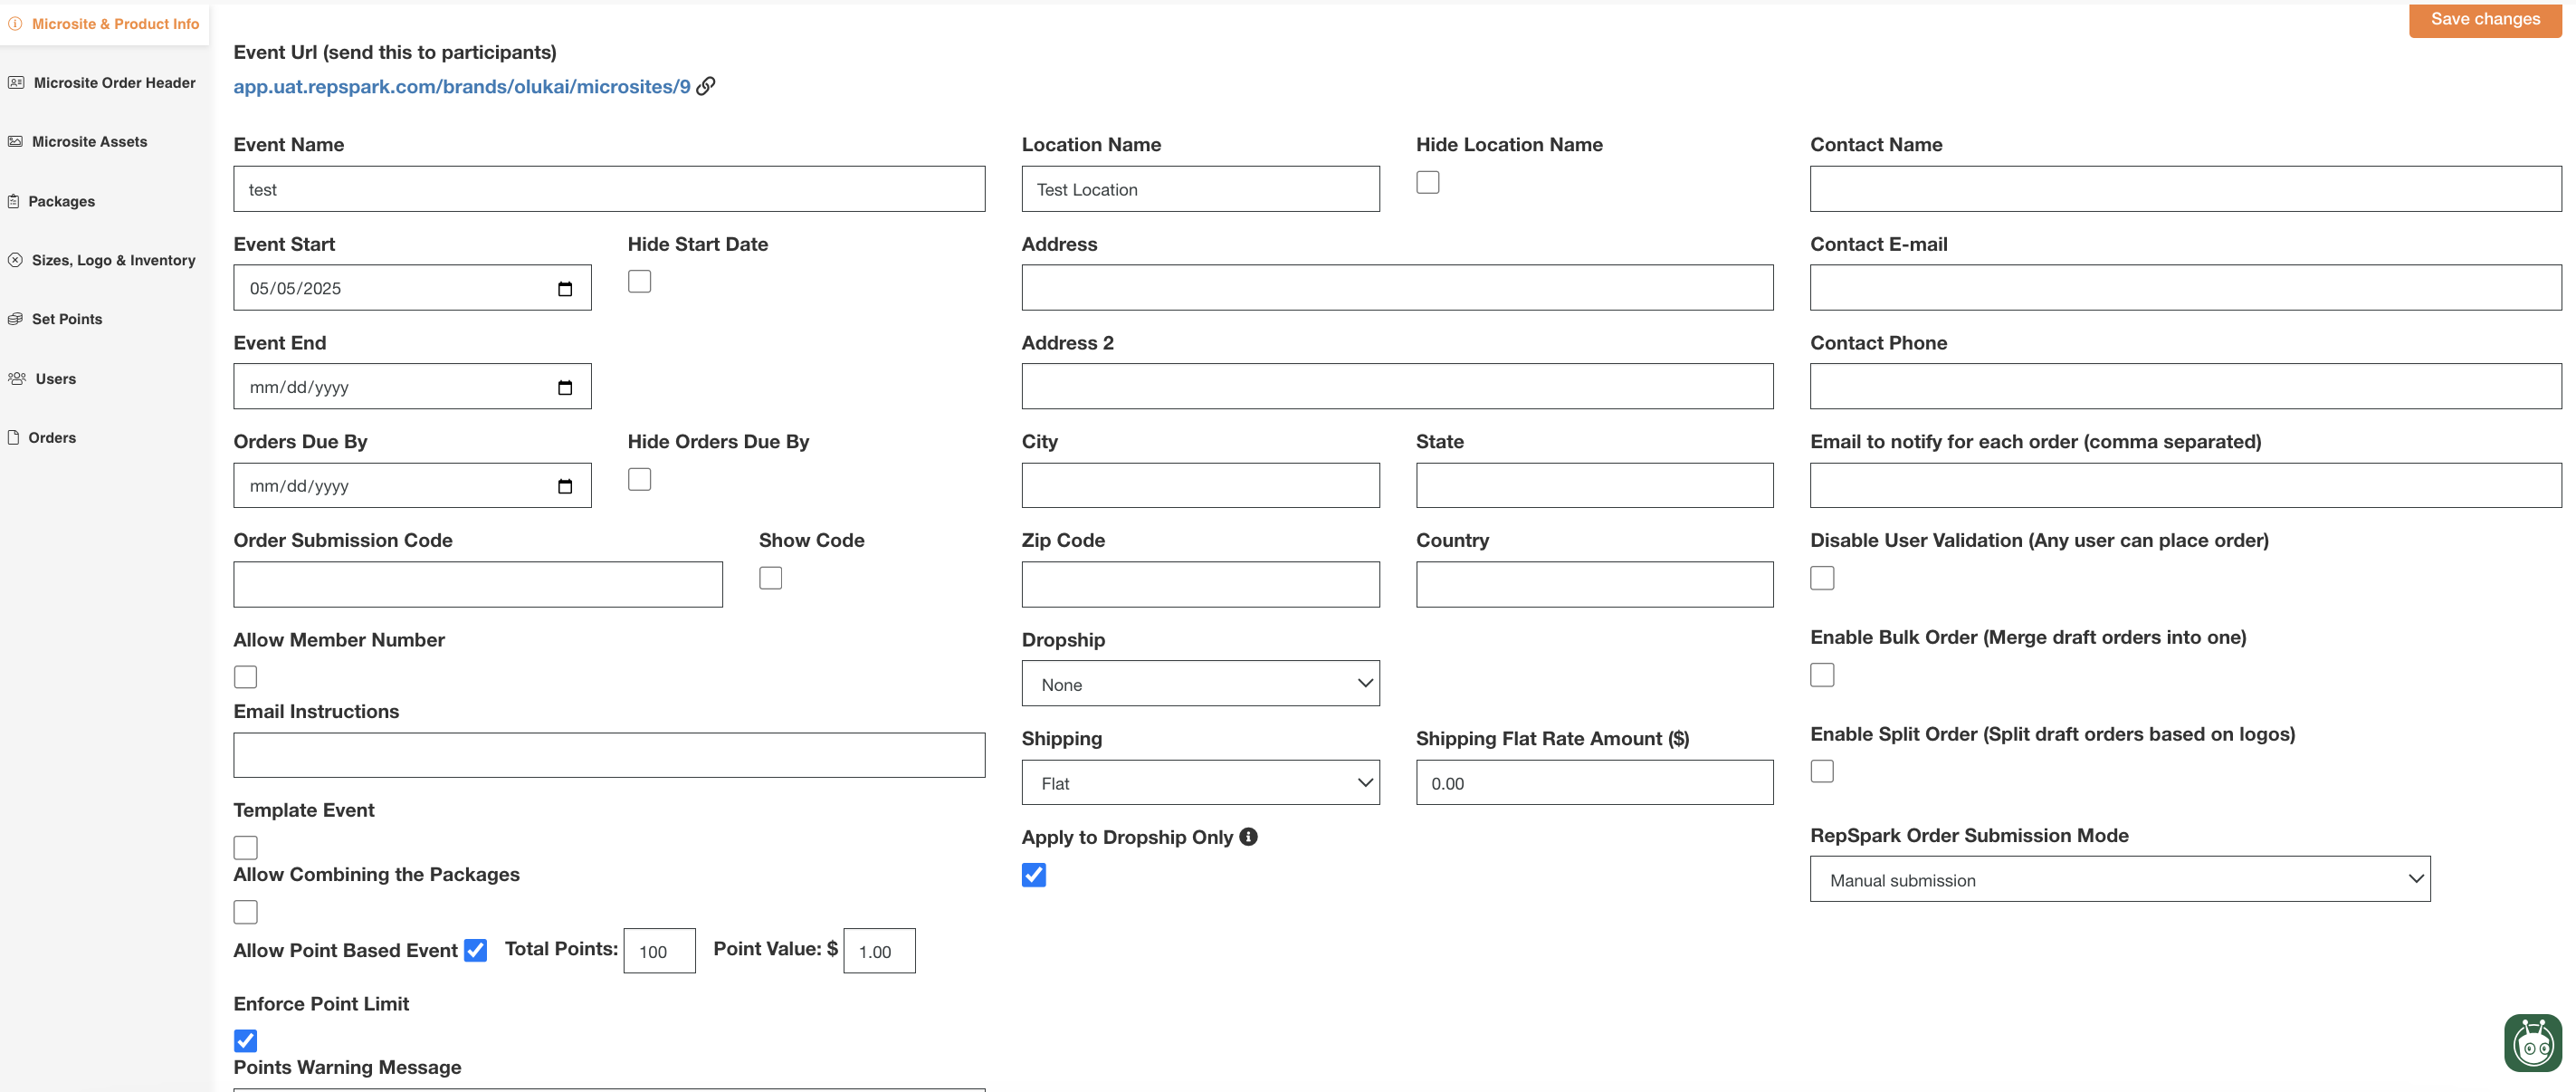Click the Email Instructions input field
The height and width of the screenshot is (1092, 2576).
(x=609, y=755)
